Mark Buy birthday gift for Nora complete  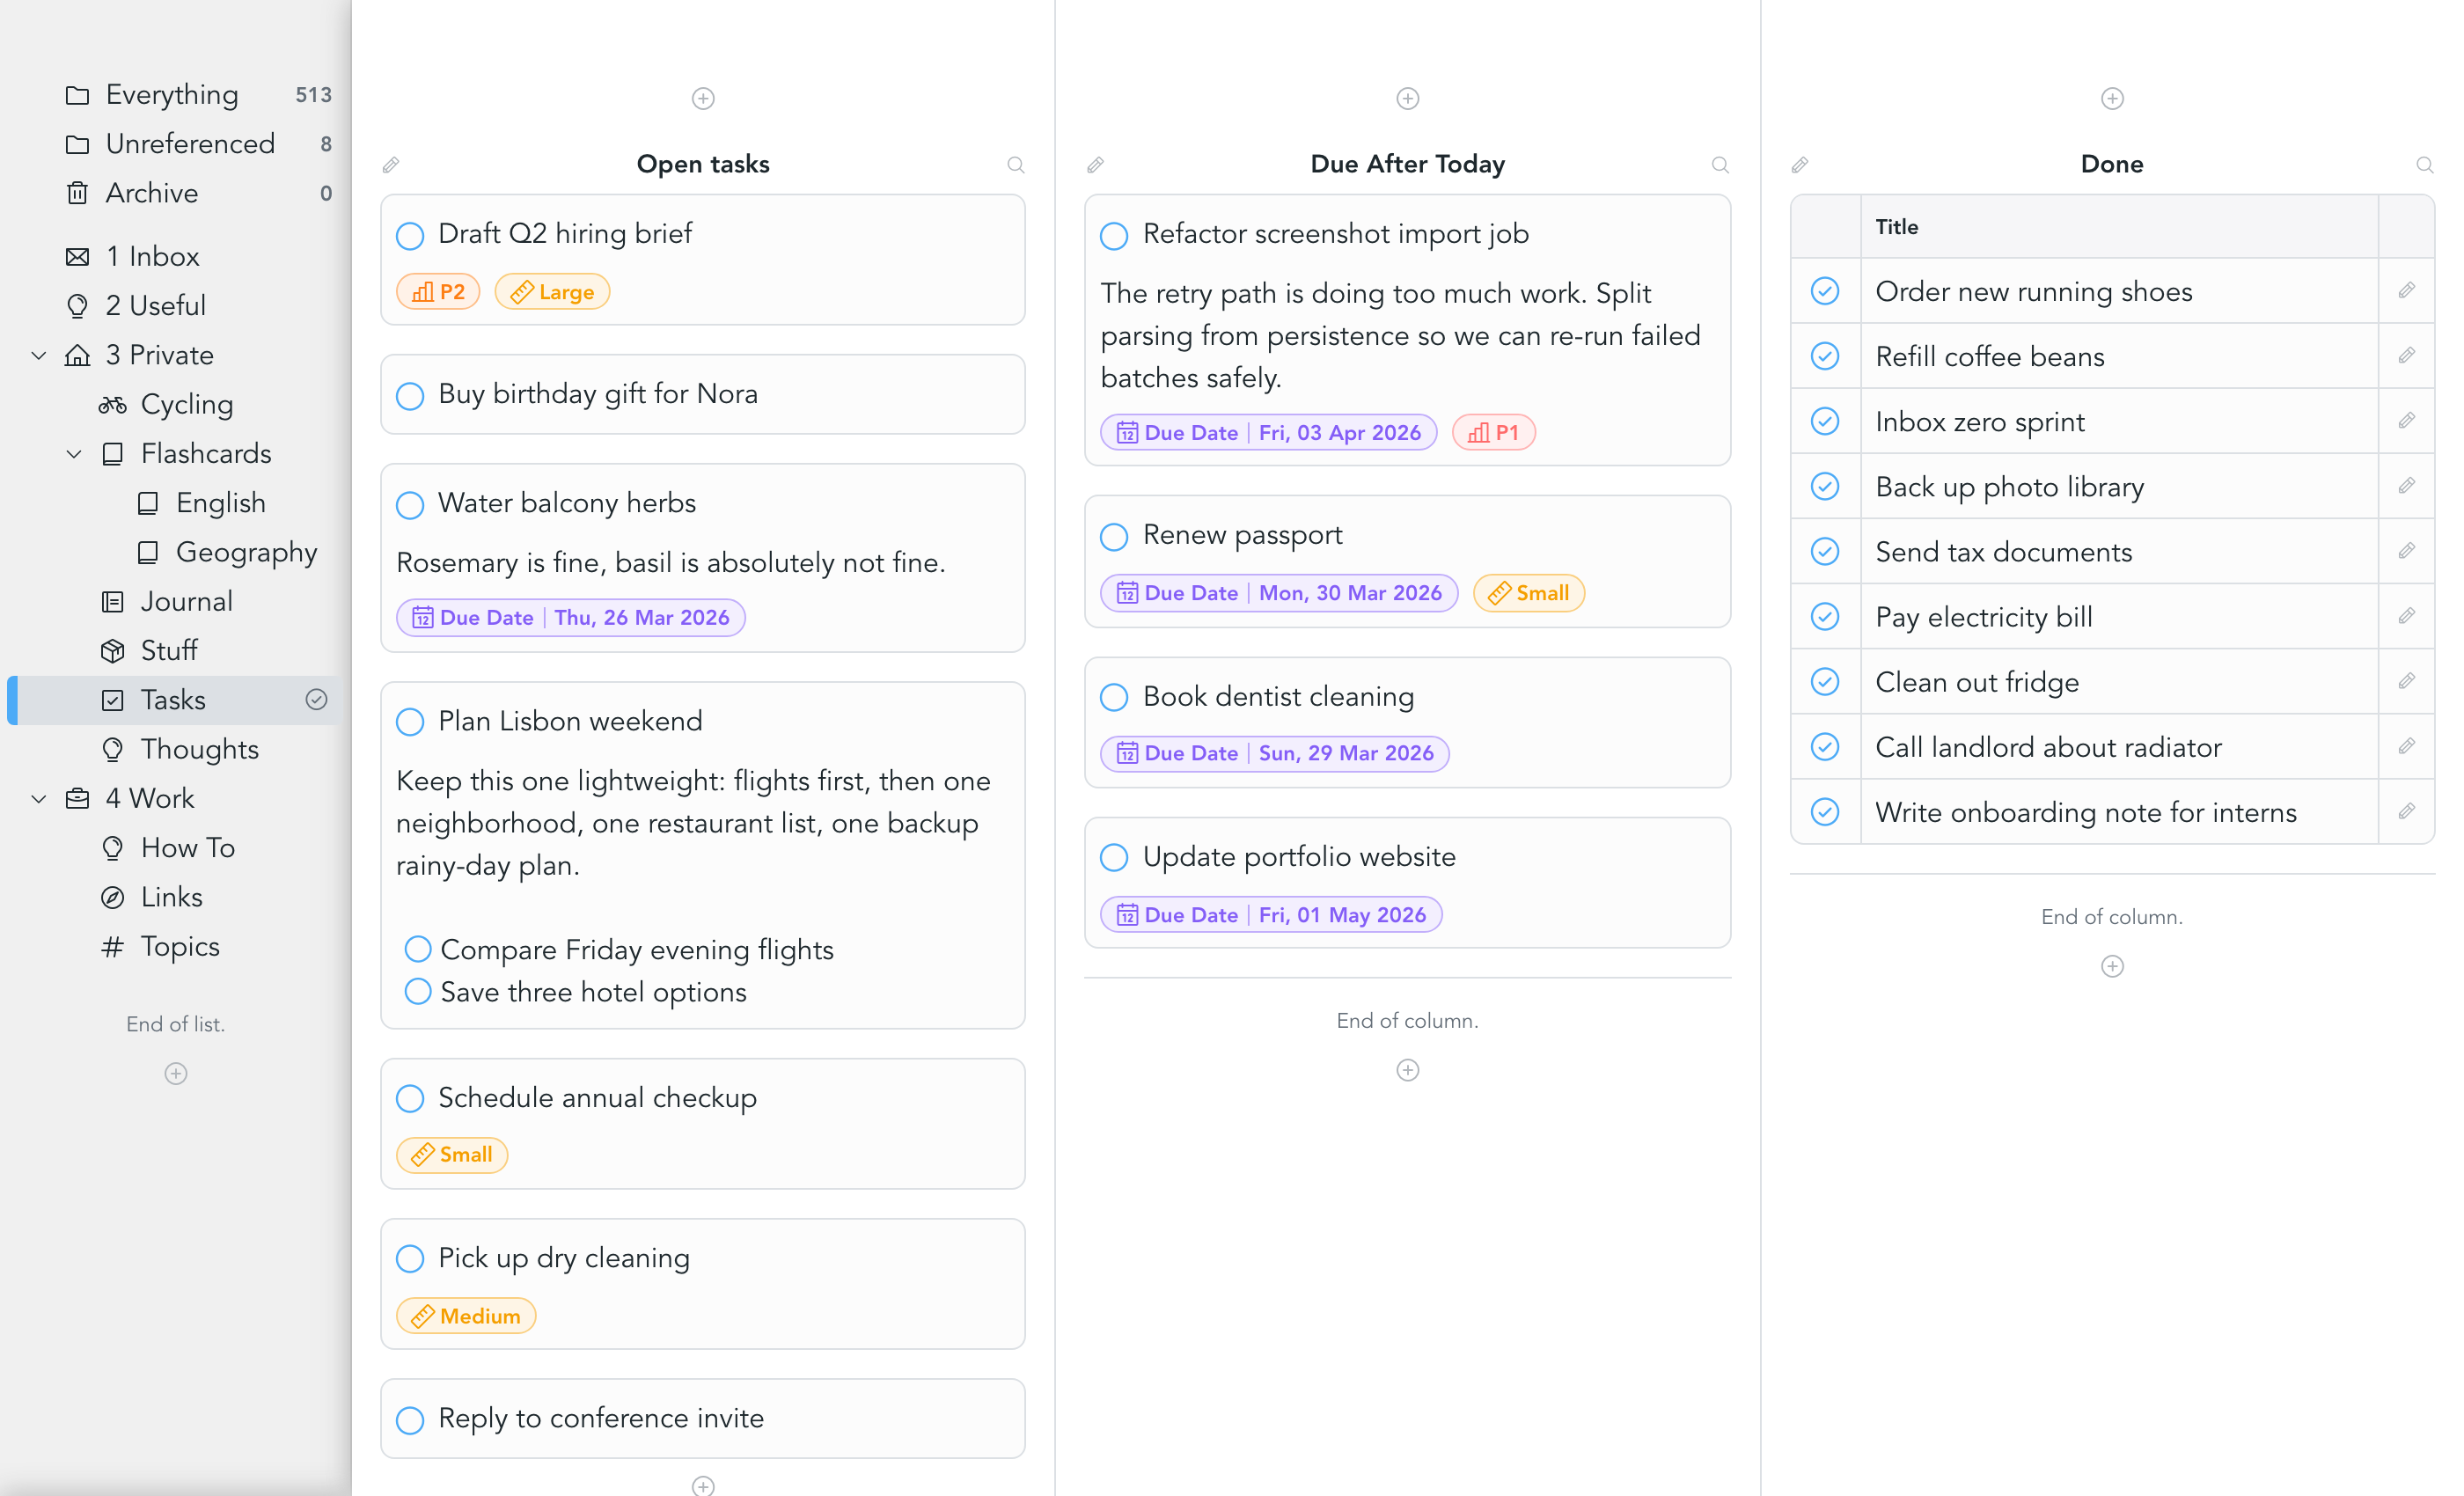(x=410, y=396)
